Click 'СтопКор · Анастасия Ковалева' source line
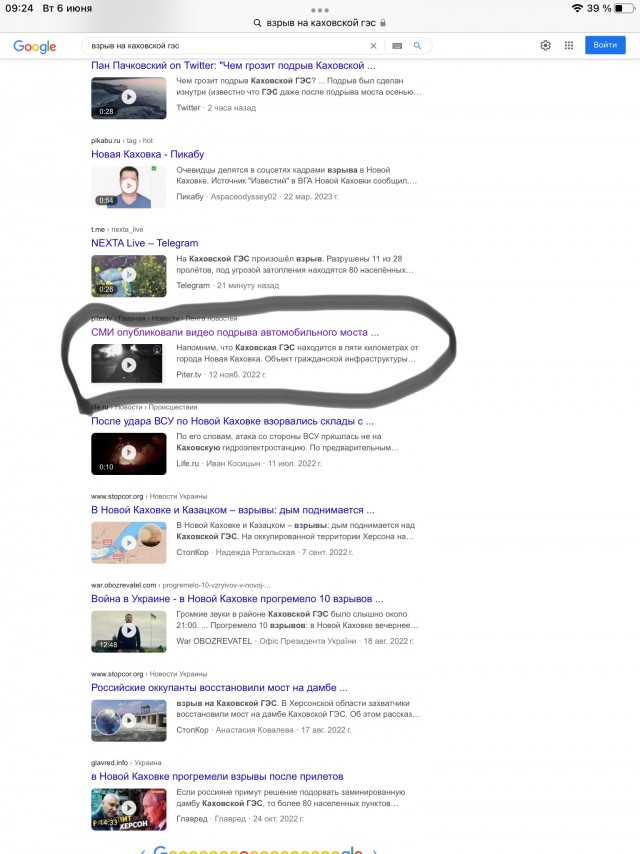 [264, 730]
